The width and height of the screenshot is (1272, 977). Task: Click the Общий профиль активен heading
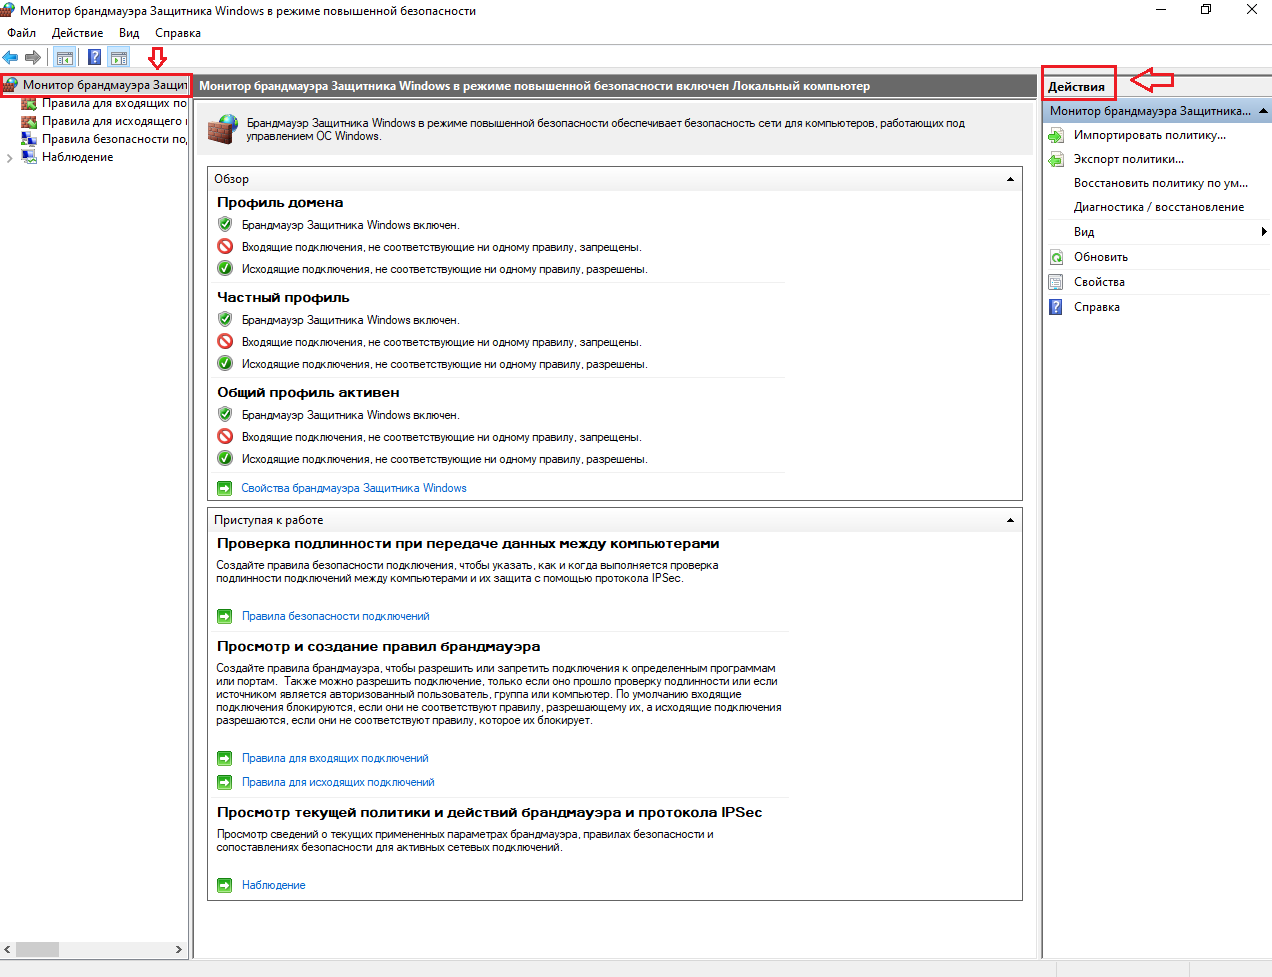pyautogui.click(x=308, y=392)
